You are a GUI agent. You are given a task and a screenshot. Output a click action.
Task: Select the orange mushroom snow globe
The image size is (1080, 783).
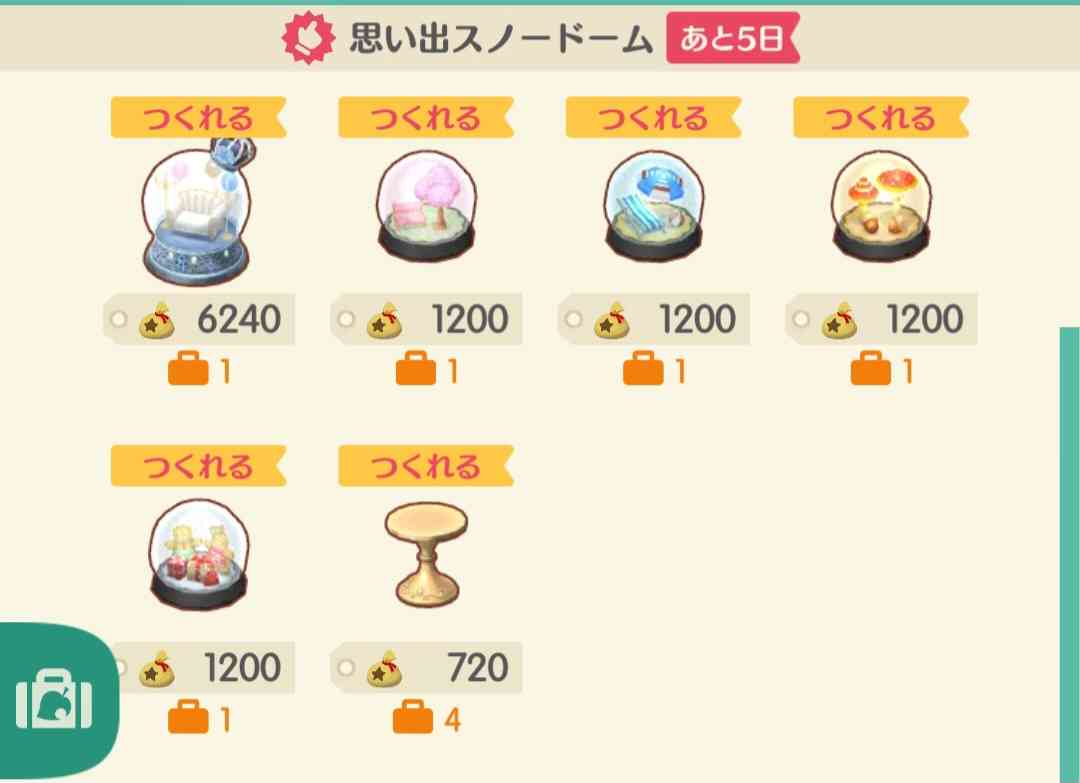[x=881, y=206]
